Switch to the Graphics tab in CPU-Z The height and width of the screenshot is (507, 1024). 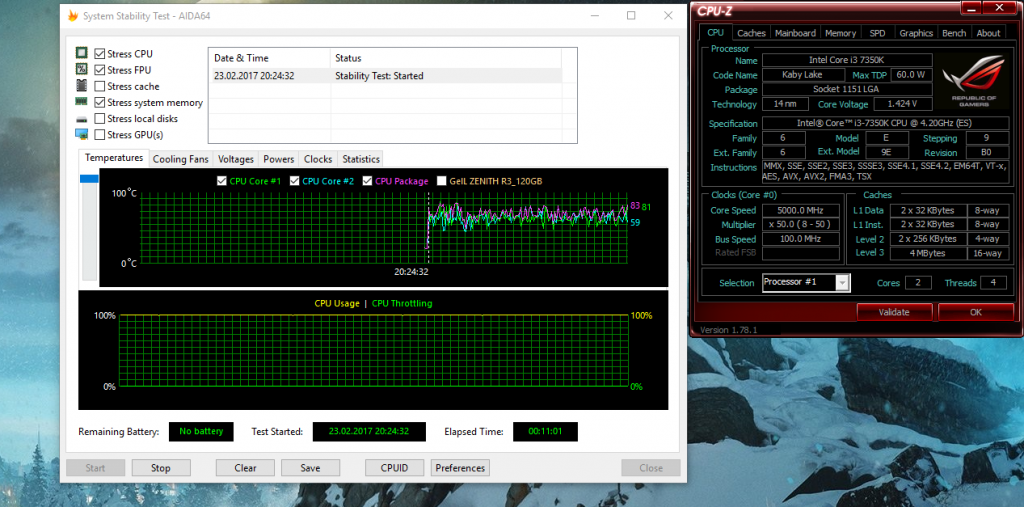(916, 33)
